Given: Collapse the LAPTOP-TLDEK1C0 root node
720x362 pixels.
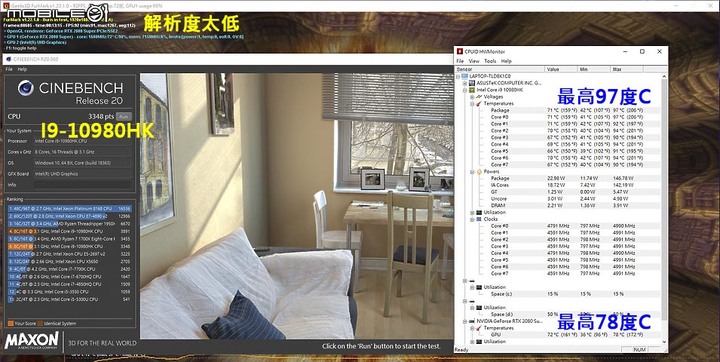Looking at the screenshot, I should click(x=459, y=76).
